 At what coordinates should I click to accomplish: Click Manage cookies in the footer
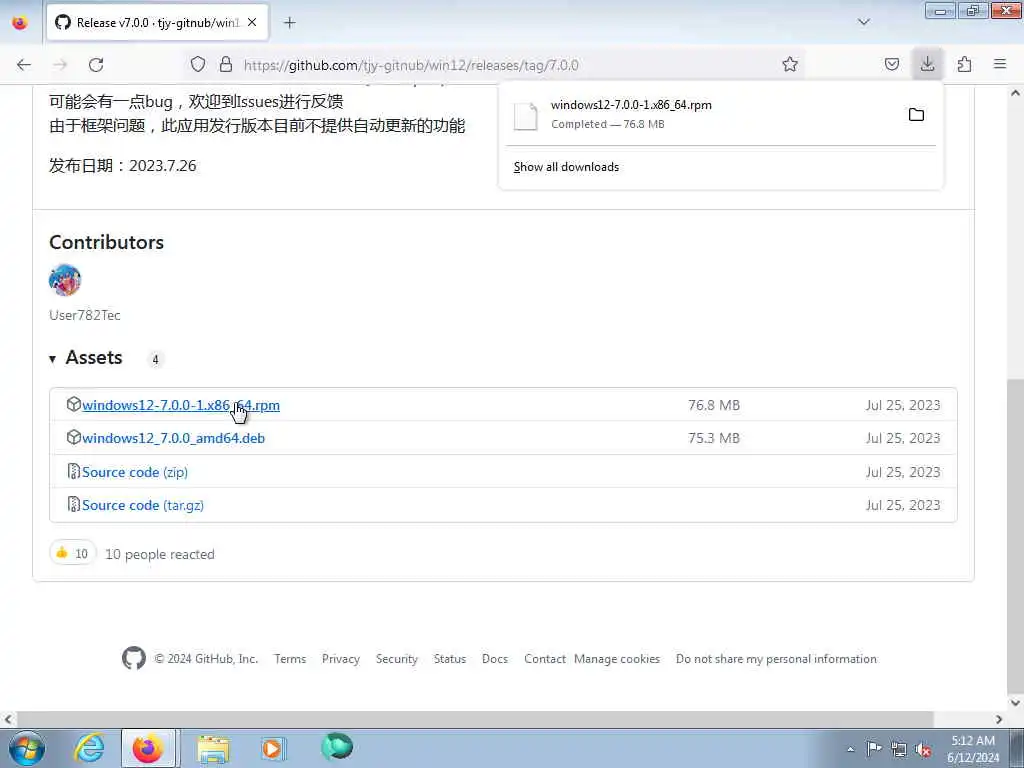pos(617,659)
